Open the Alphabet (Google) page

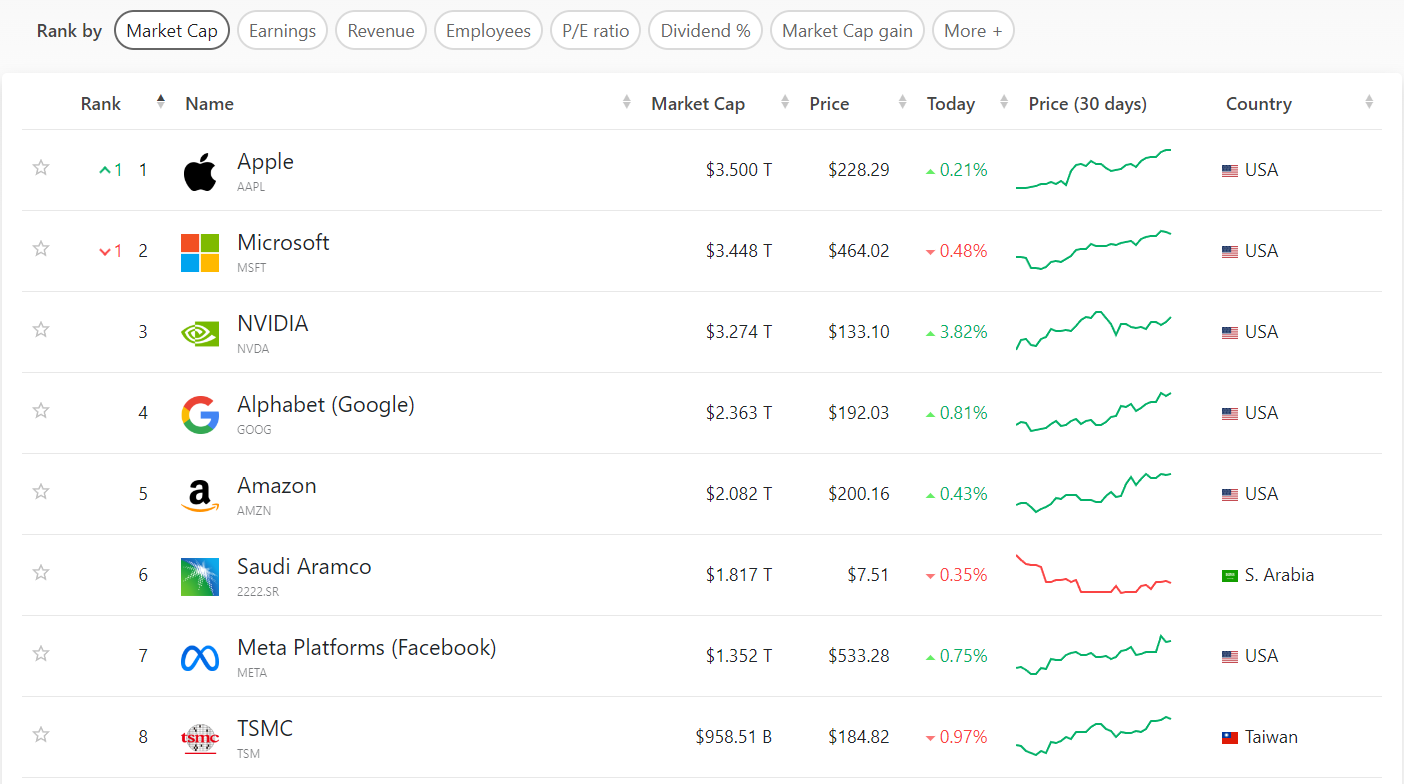tap(326, 405)
